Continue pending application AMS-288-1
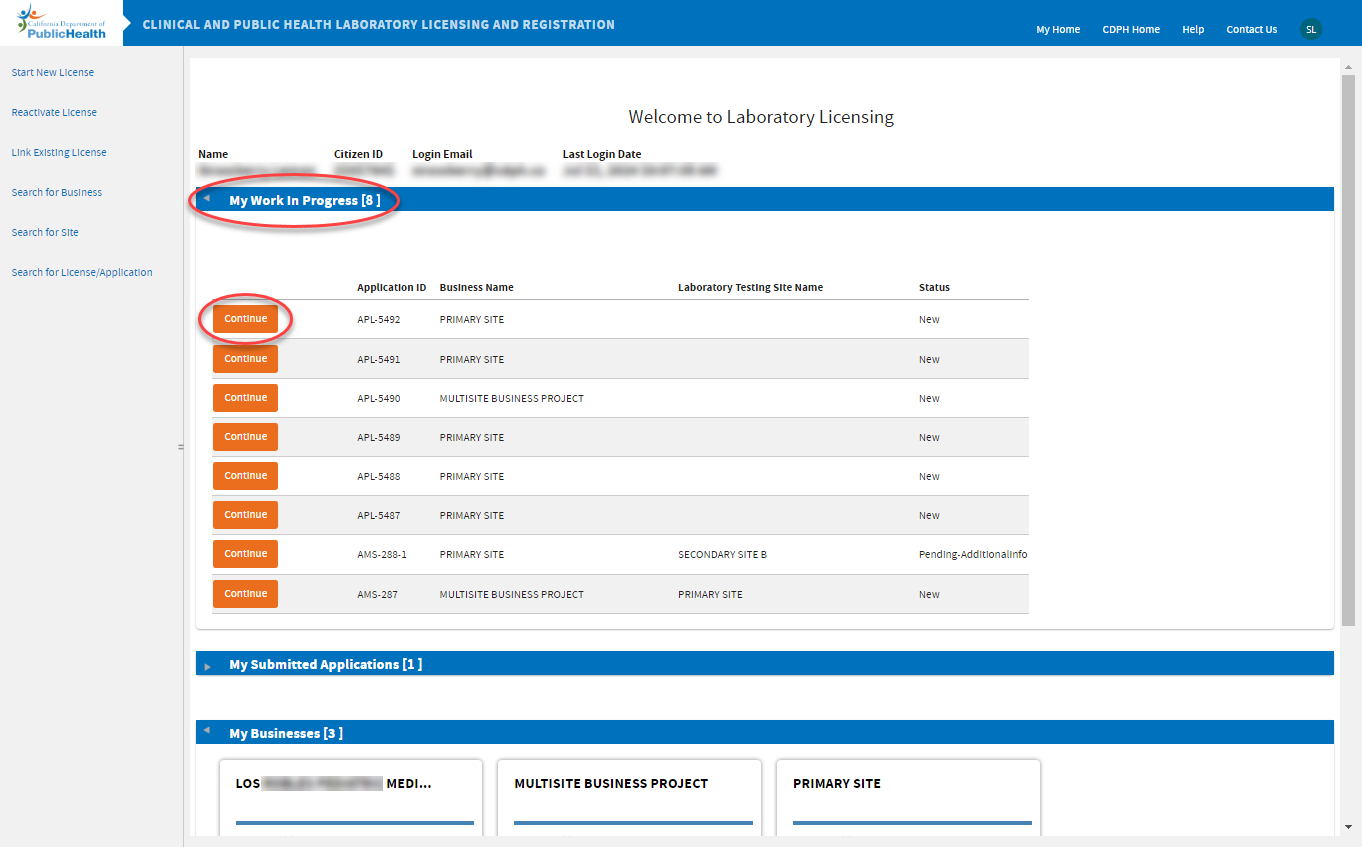The height and width of the screenshot is (847, 1362). (x=245, y=554)
